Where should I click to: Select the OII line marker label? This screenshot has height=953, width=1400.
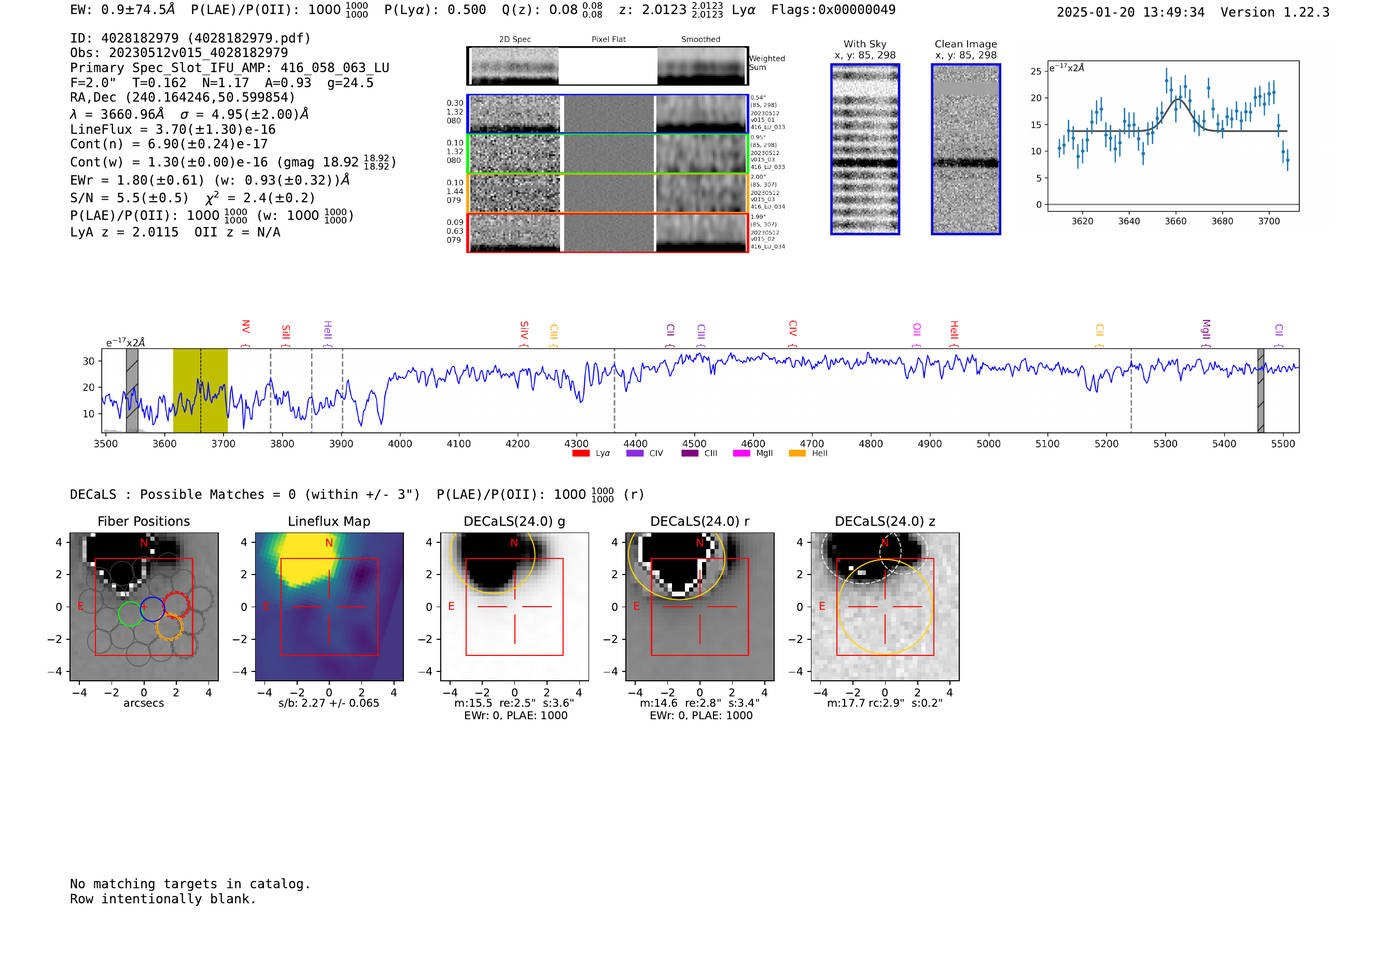click(x=916, y=330)
